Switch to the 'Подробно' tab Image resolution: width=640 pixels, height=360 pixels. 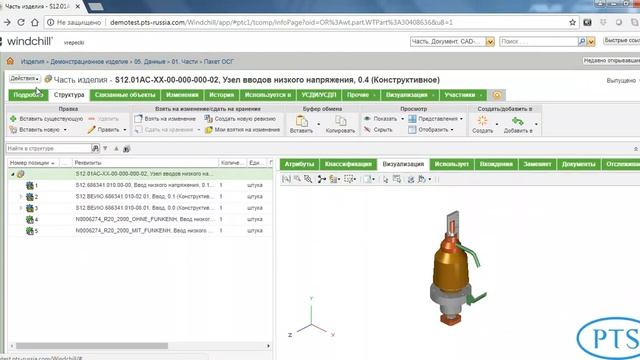(x=28, y=95)
